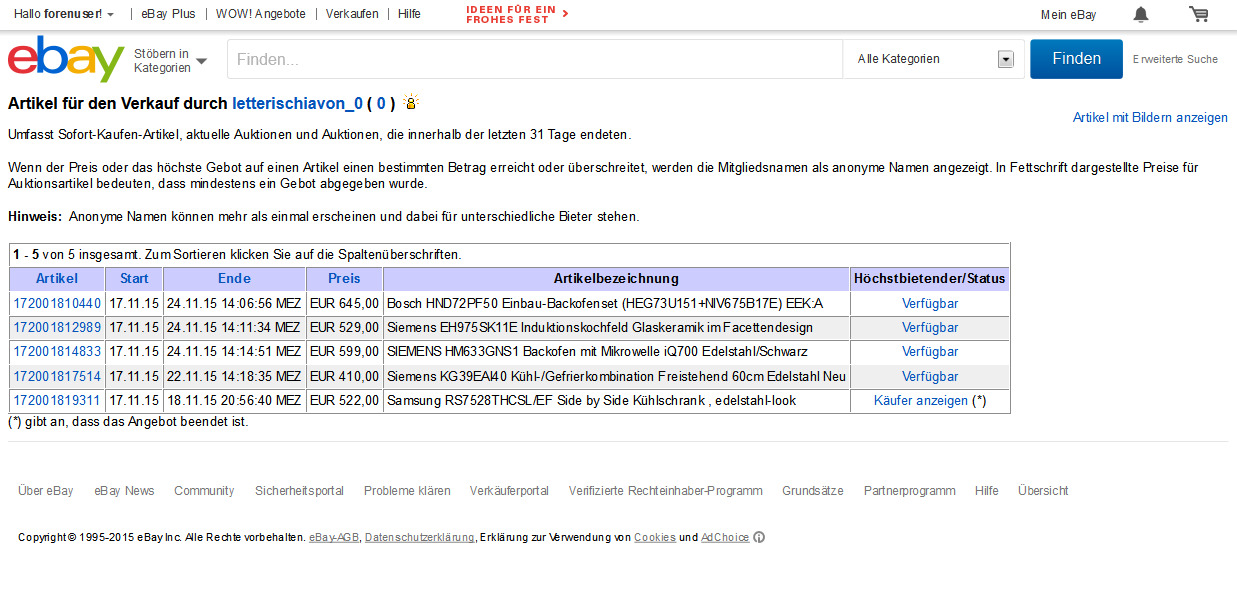Open item number 172001810440

coord(57,303)
